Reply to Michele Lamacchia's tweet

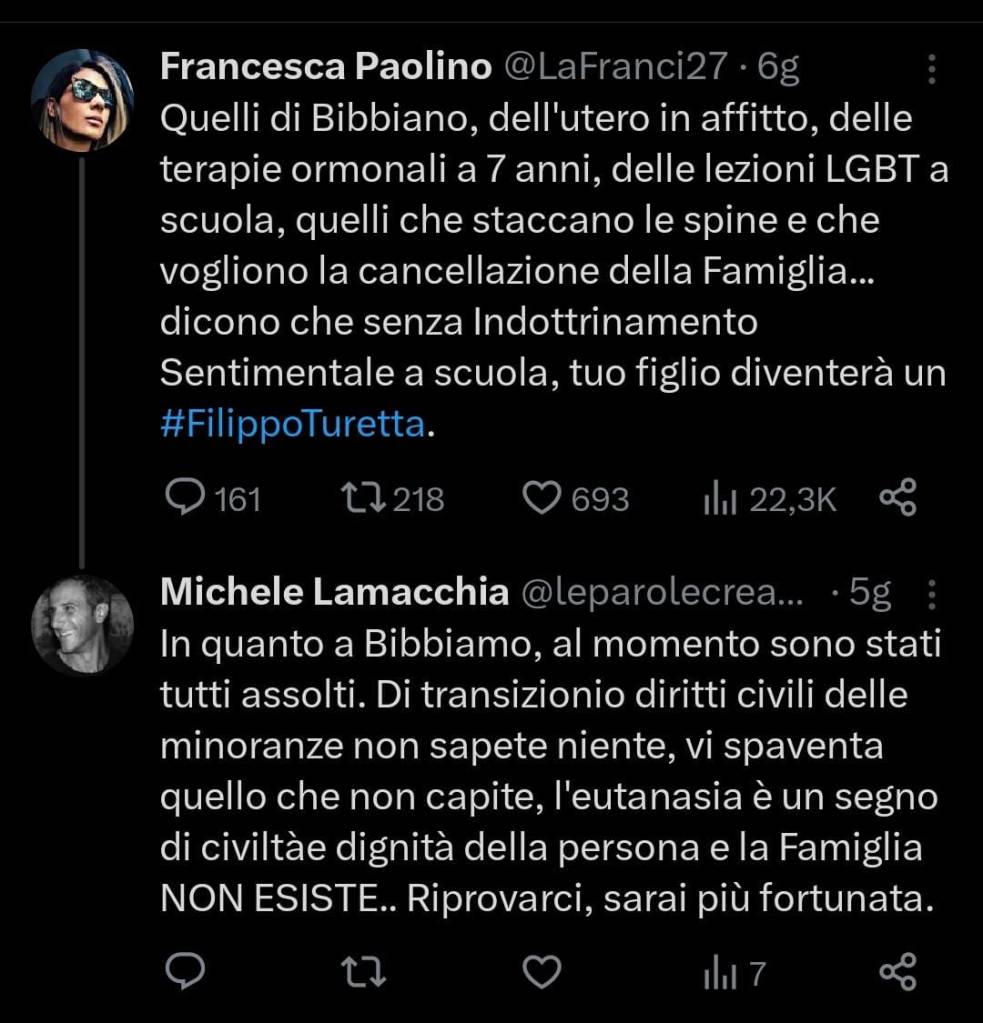tap(184, 970)
